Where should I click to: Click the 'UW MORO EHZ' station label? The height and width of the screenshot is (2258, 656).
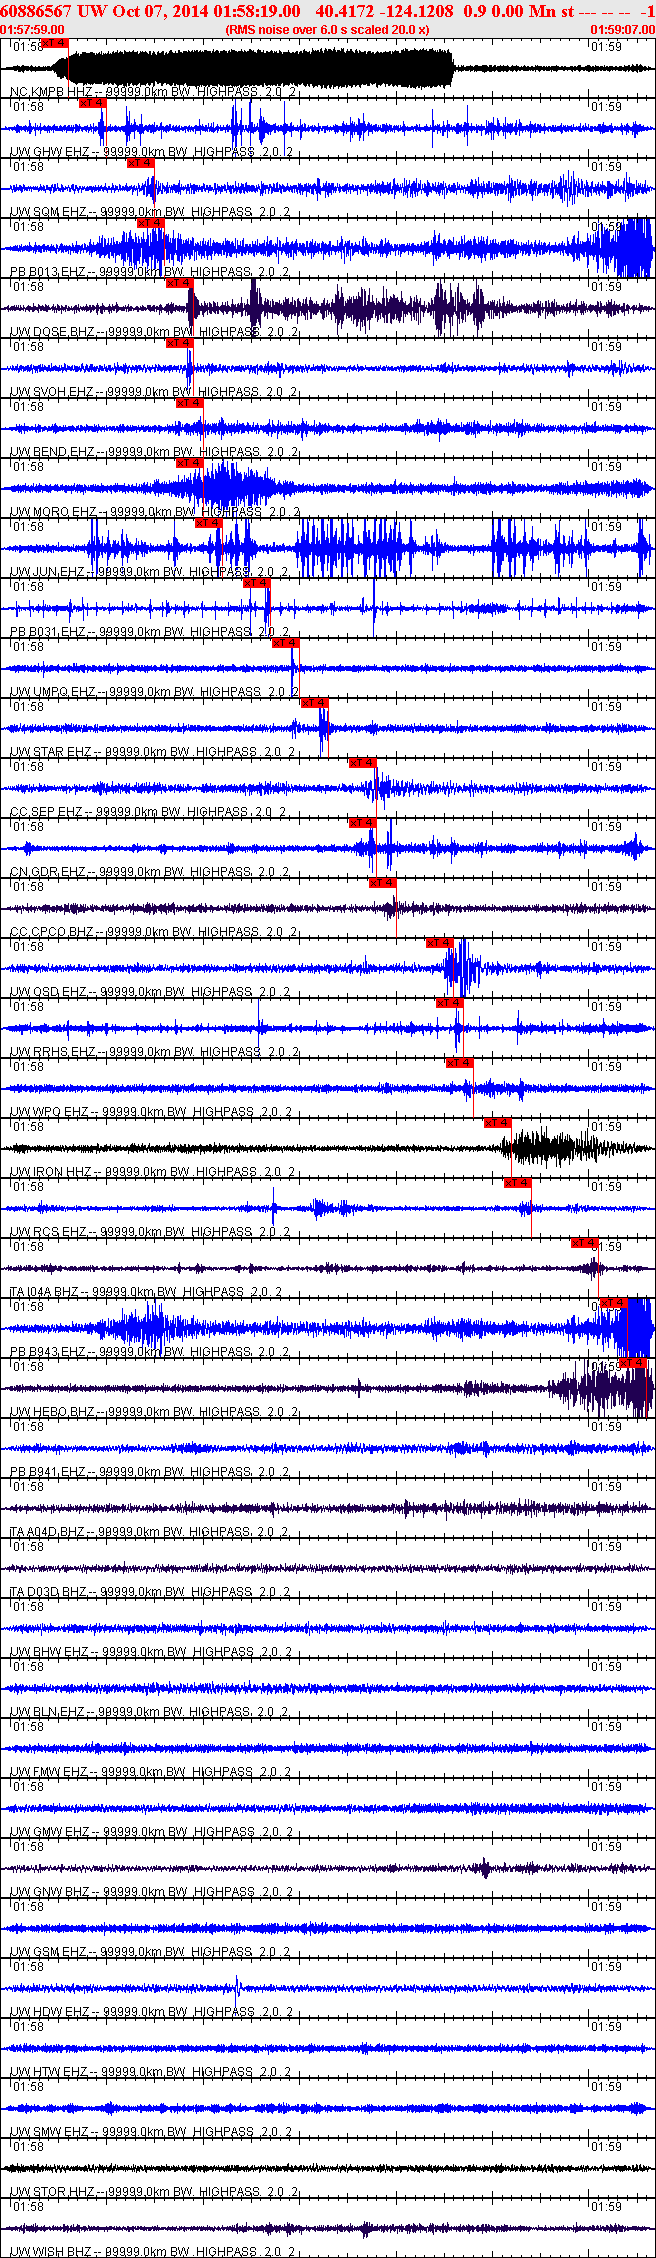coord(53,512)
